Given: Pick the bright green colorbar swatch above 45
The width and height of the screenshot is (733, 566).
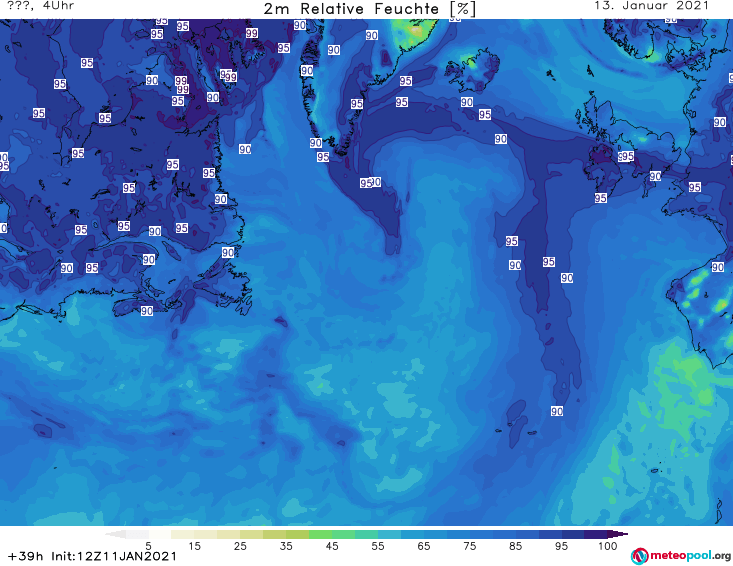Looking at the screenshot, I should coord(320,534).
